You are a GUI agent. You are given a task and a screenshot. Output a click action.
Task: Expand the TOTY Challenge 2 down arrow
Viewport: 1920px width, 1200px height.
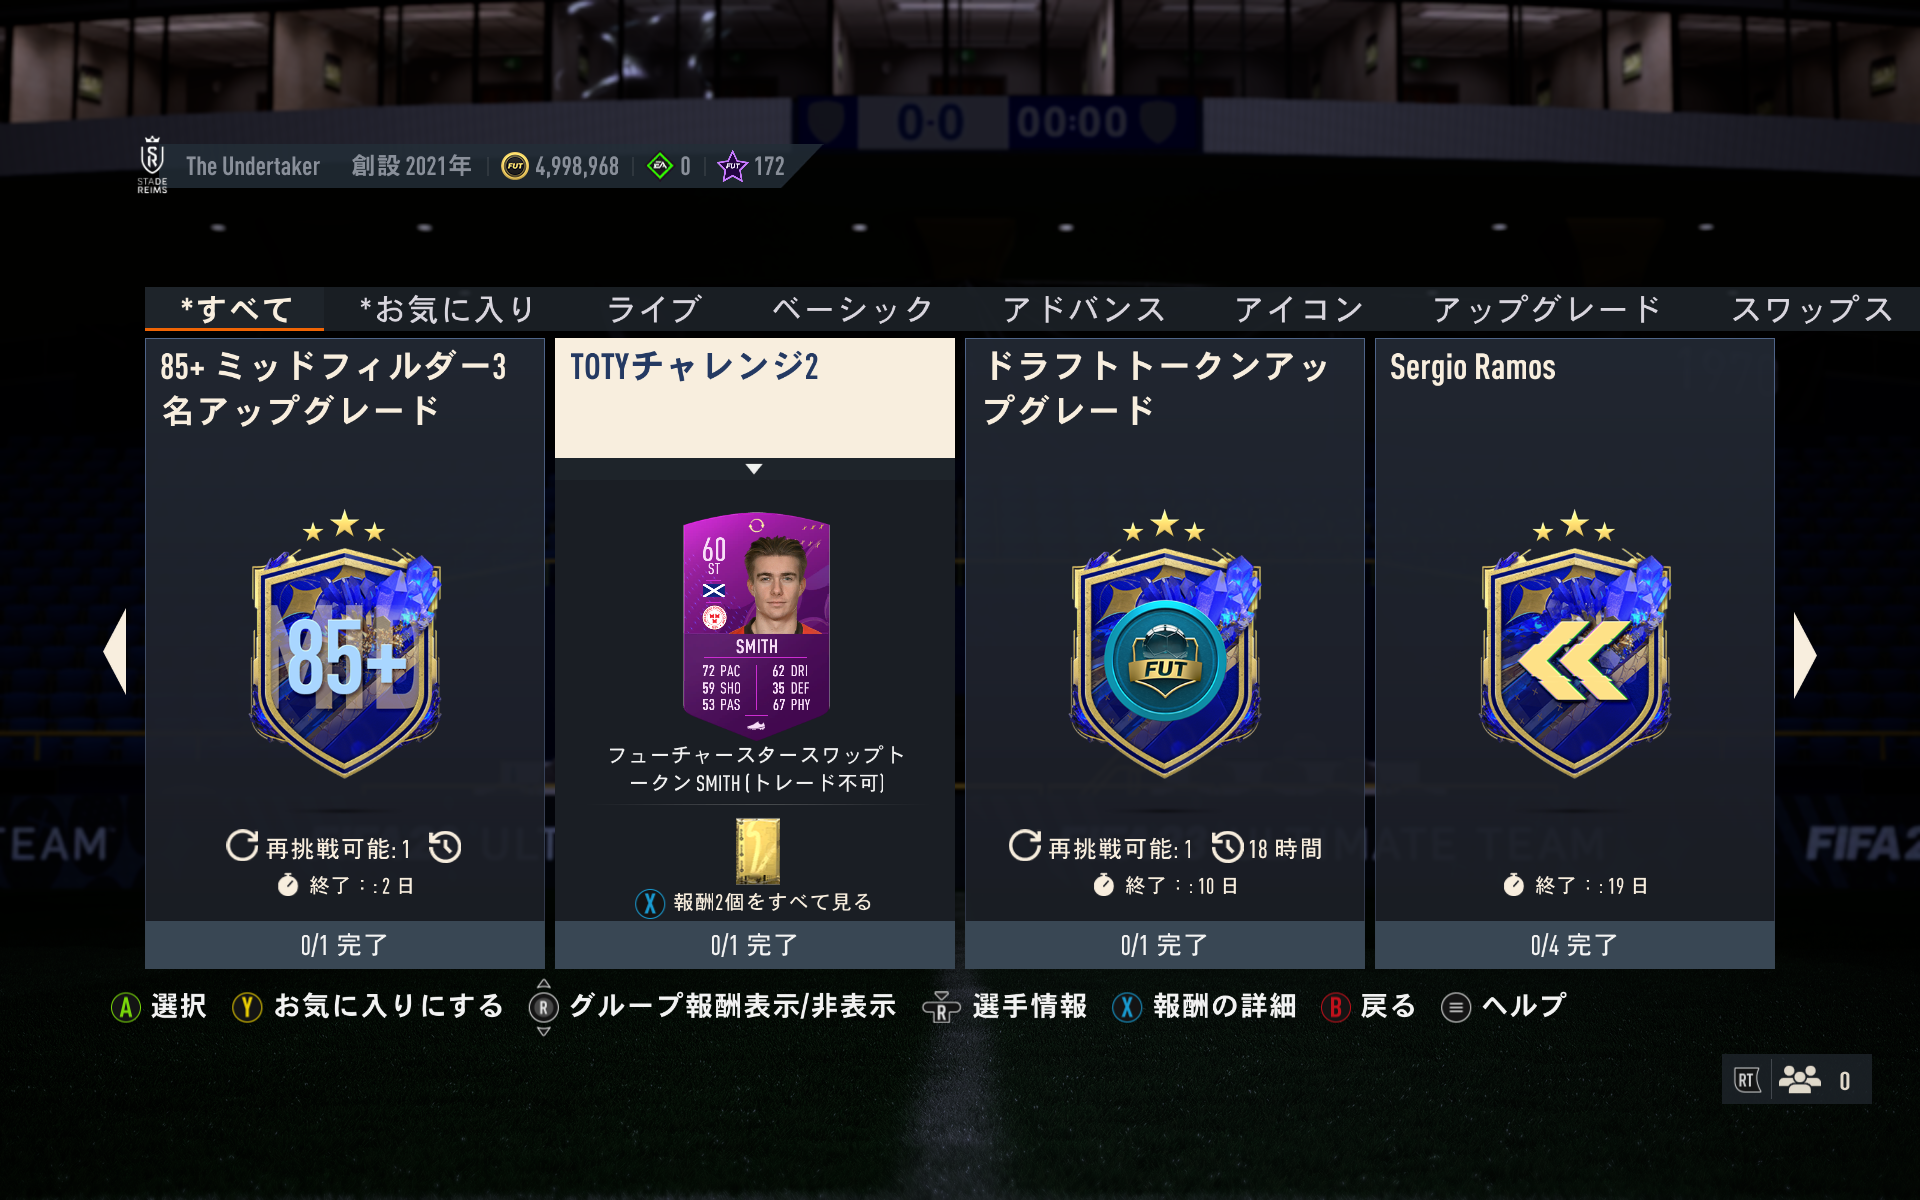pyautogui.click(x=754, y=468)
